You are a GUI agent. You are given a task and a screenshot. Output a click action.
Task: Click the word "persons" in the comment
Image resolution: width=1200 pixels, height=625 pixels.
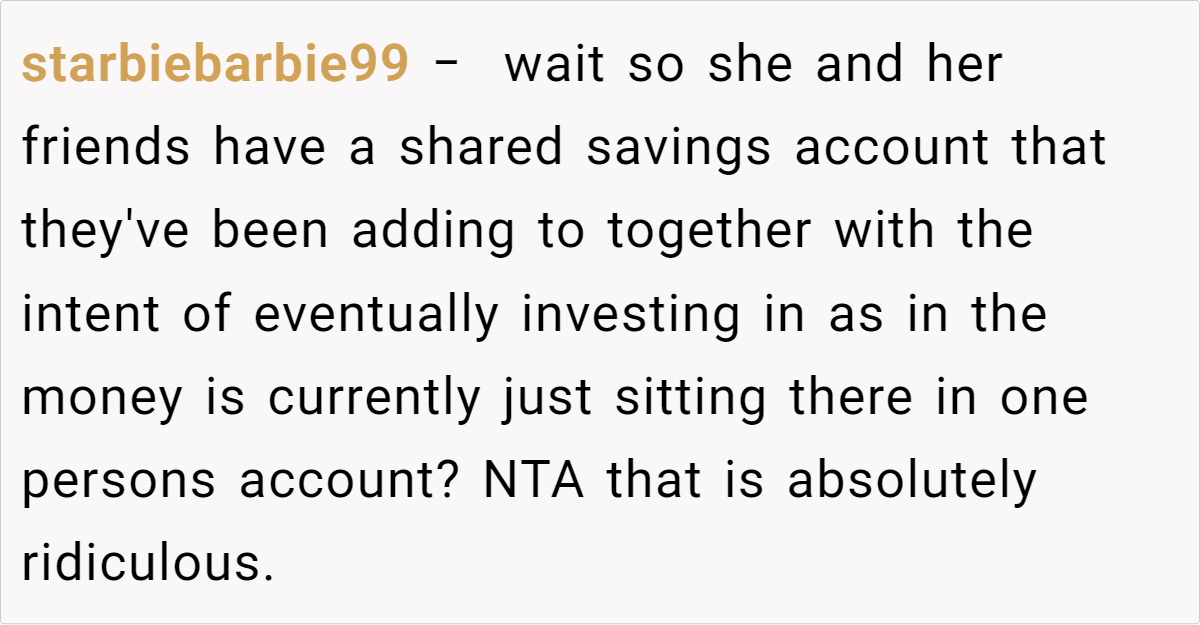click(119, 480)
